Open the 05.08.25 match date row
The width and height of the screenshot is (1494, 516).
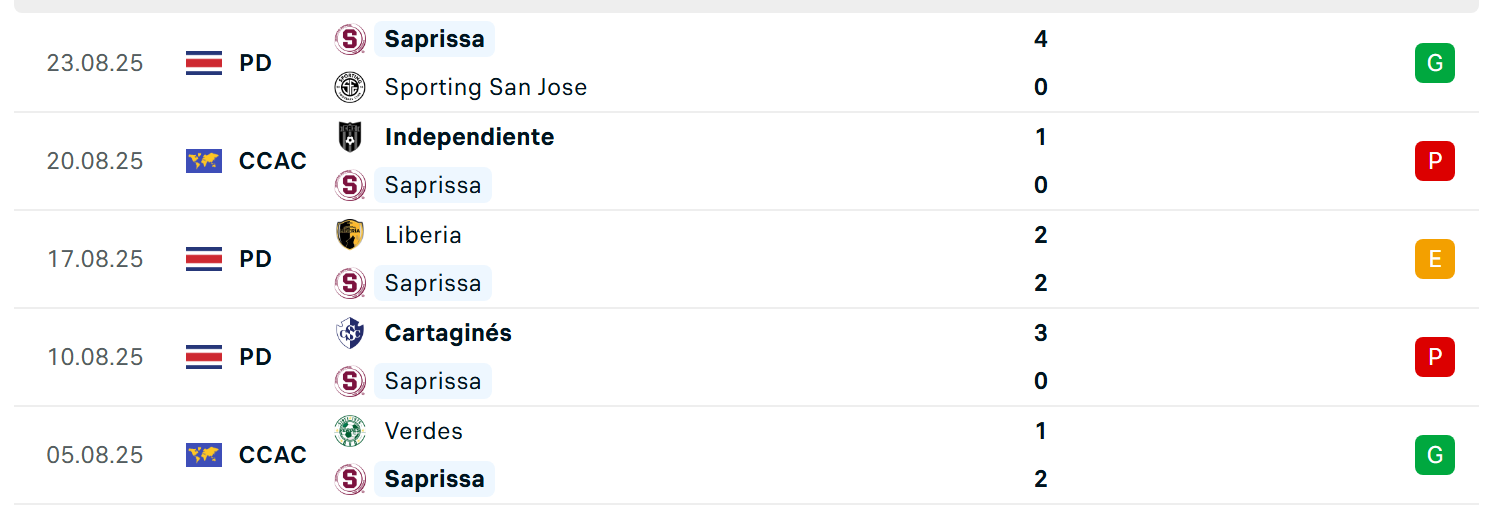747,455
